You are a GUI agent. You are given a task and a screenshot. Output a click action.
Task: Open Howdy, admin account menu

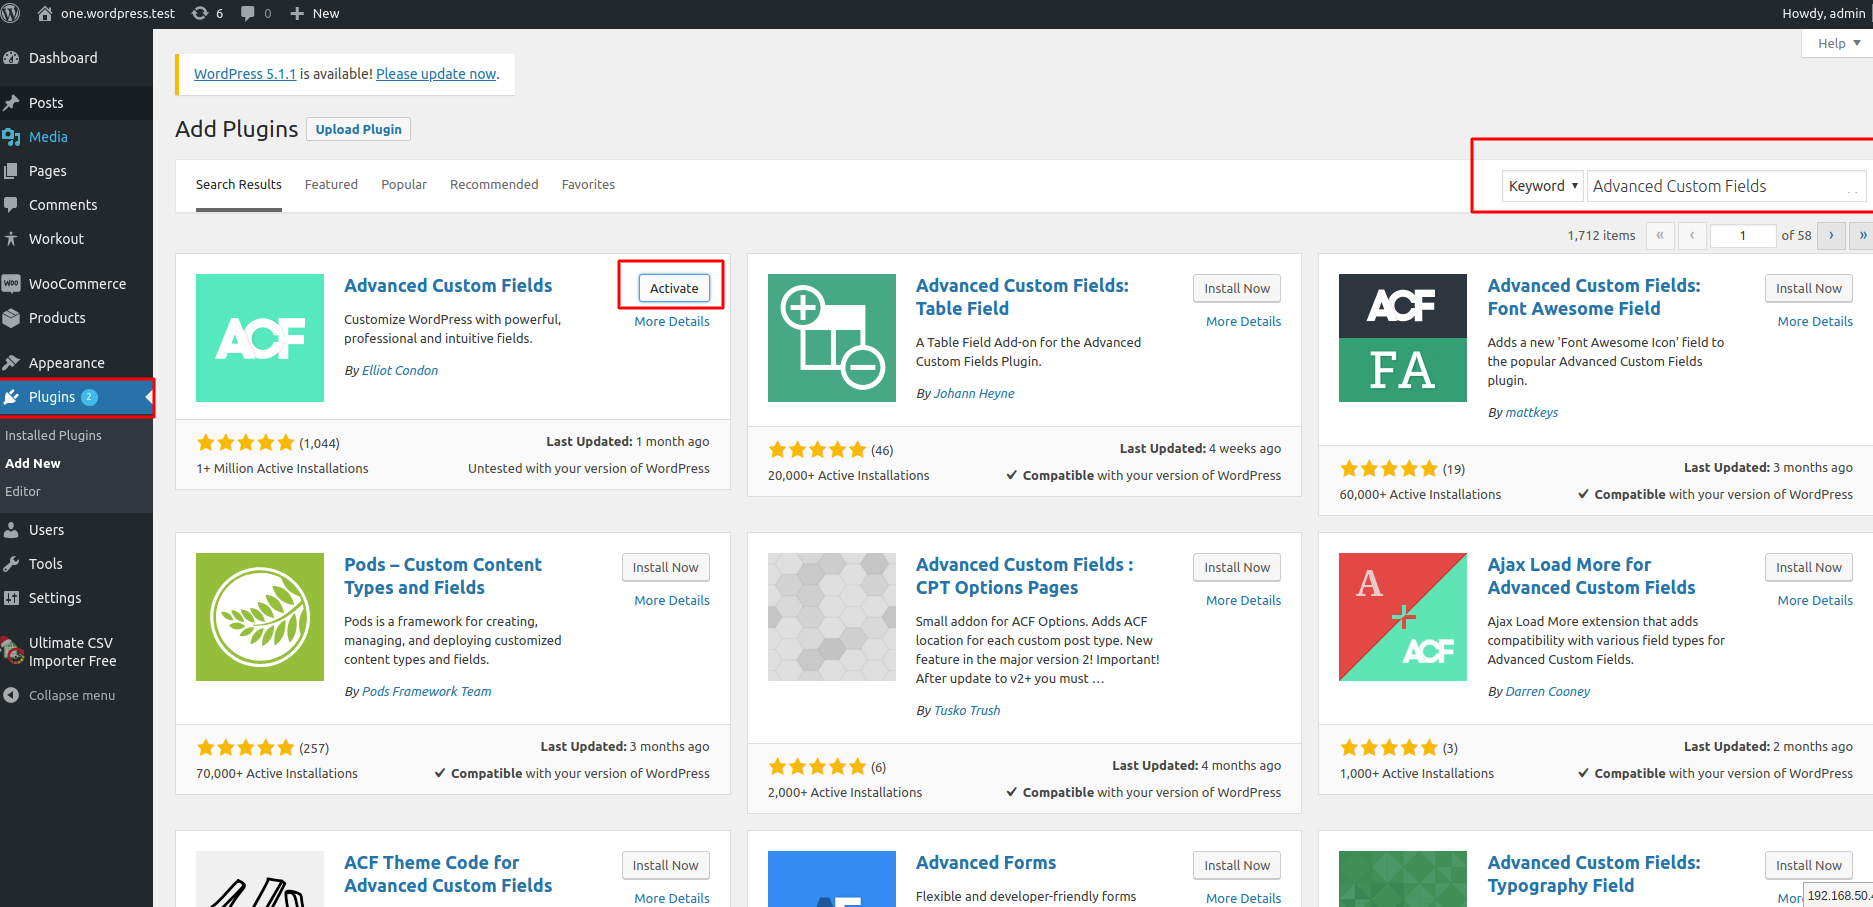[1823, 13]
